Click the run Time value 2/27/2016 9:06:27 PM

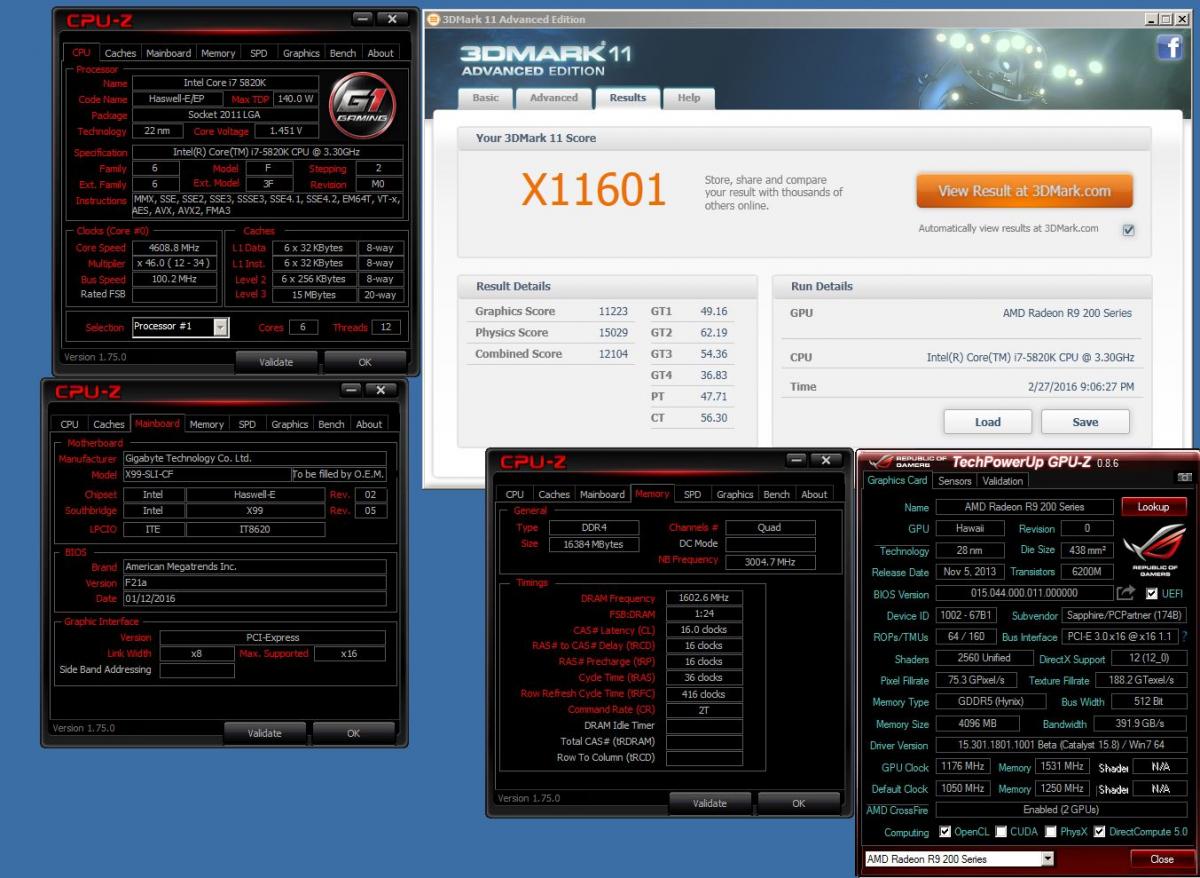(1081, 386)
